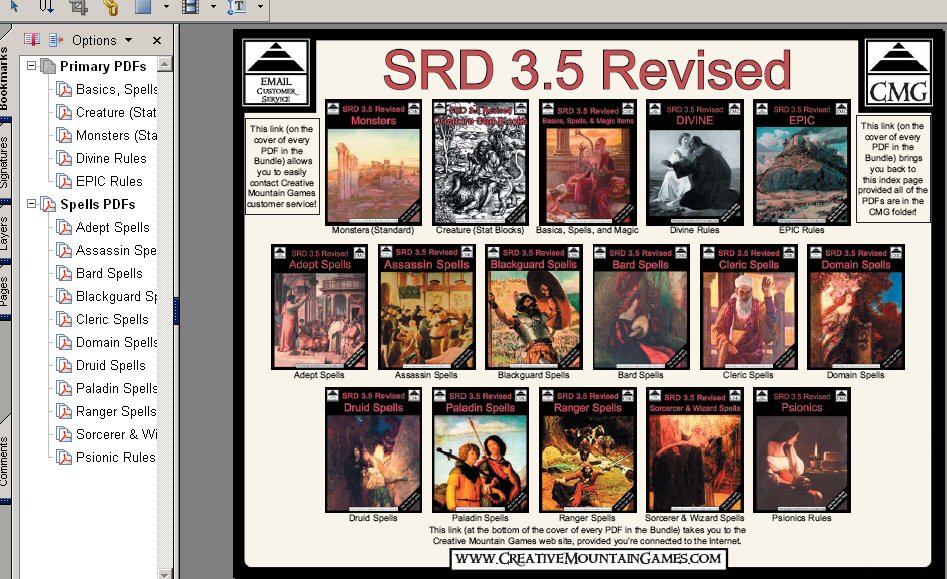Select the Spells PDFs bookmark

click(x=97, y=204)
